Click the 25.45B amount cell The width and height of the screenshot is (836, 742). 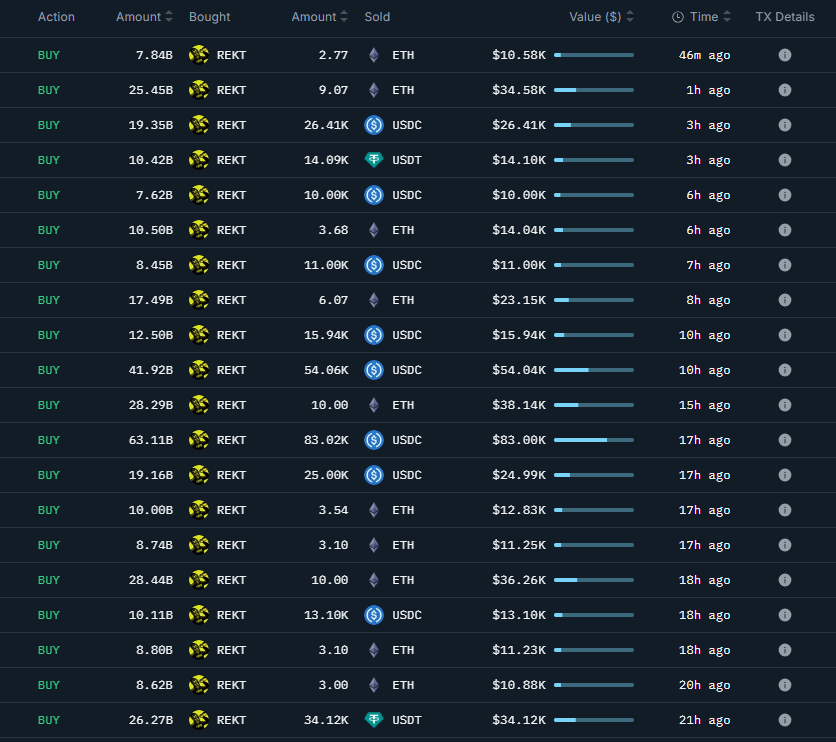tap(151, 90)
